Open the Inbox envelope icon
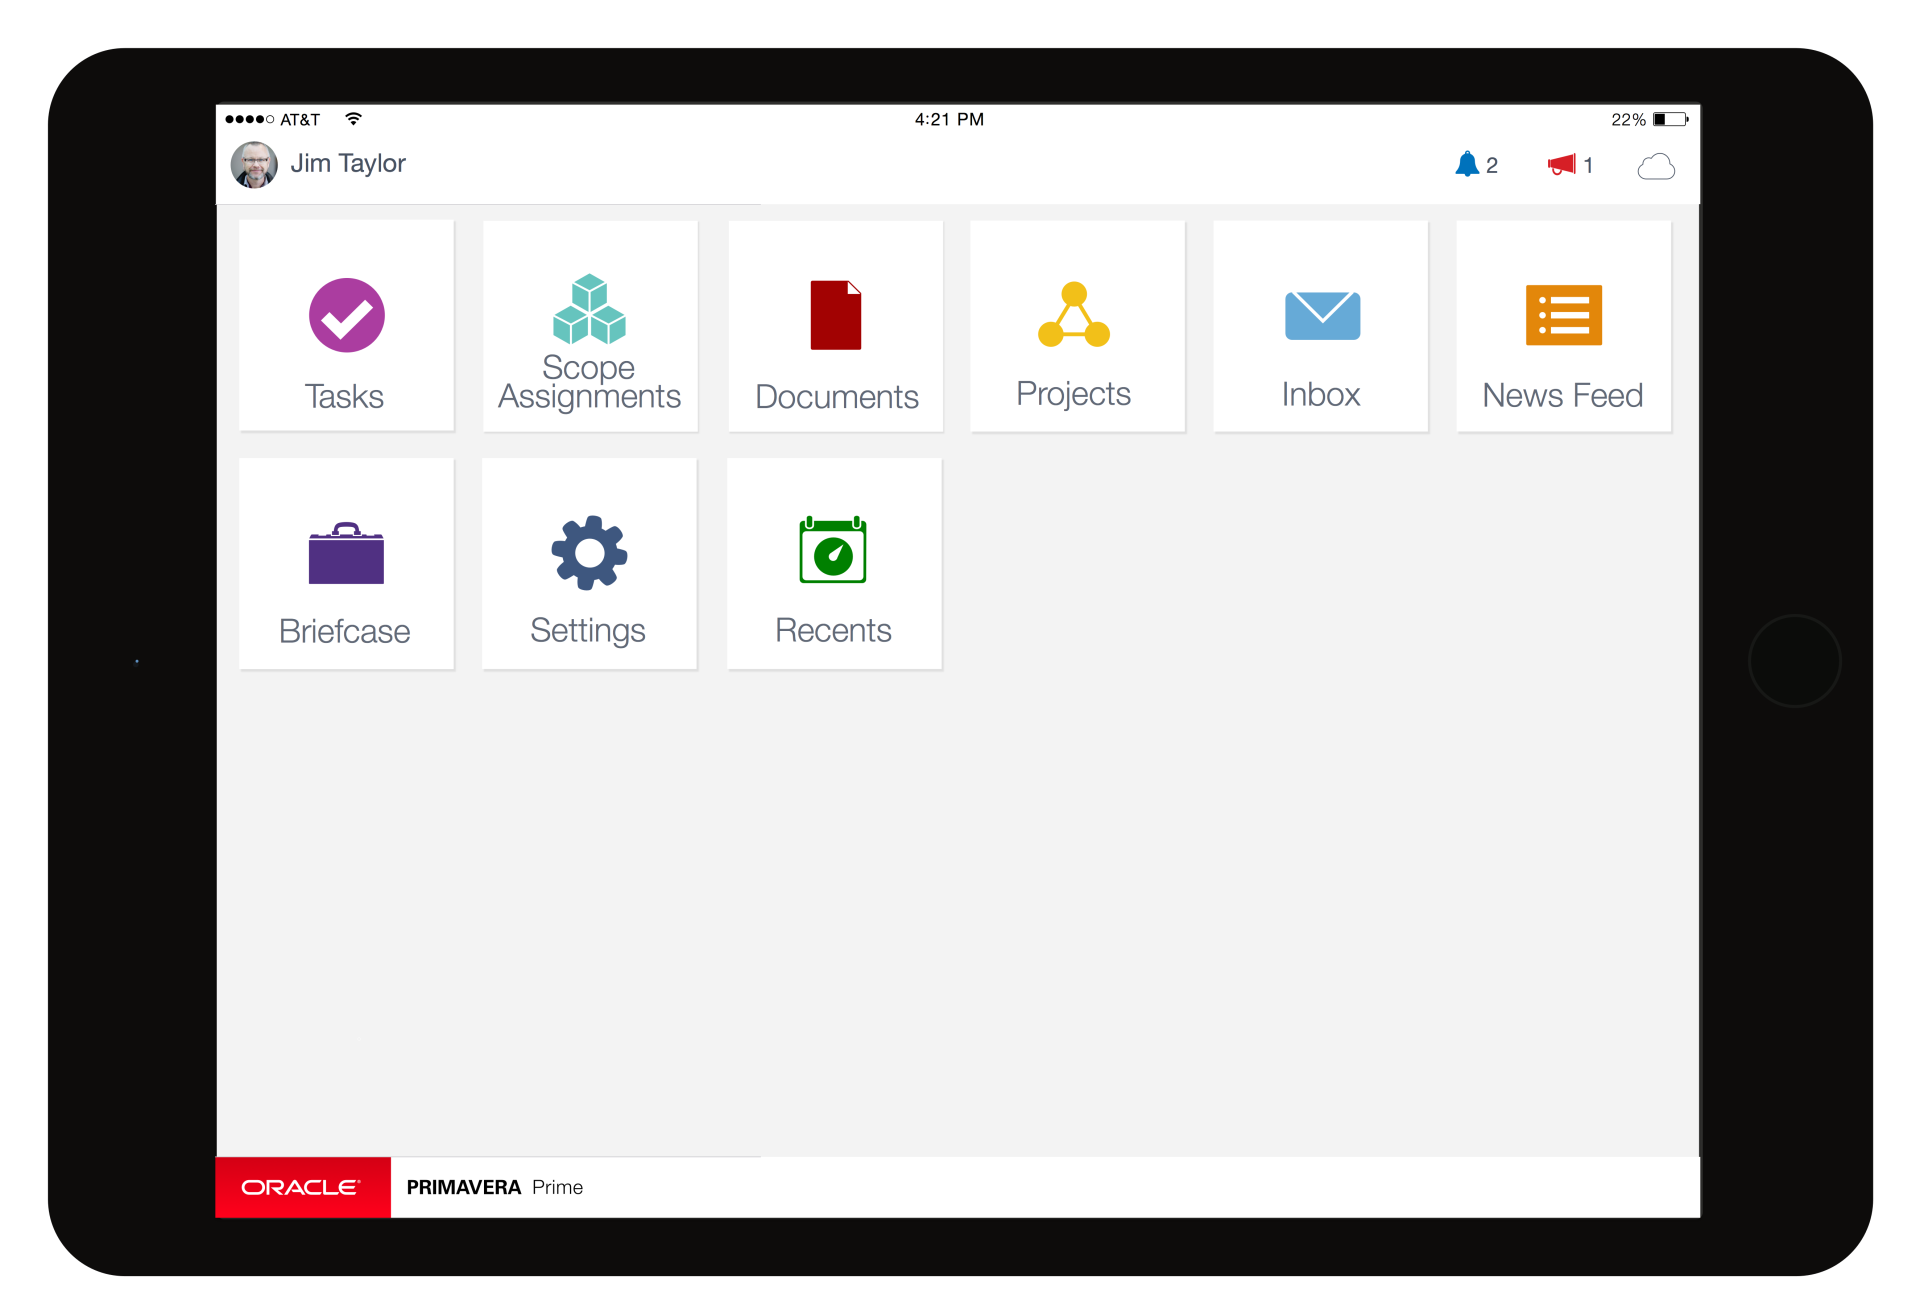This screenshot has height=1312, width=1920. click(x=1322, y=316)
